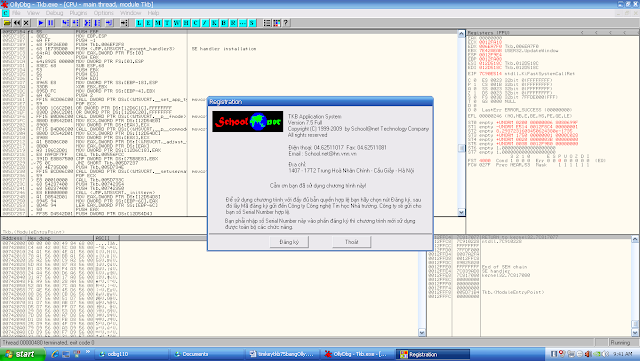This screenshot has height=361, width=640.
Task: Open debugging options list icon
Action: click(267, 23)
